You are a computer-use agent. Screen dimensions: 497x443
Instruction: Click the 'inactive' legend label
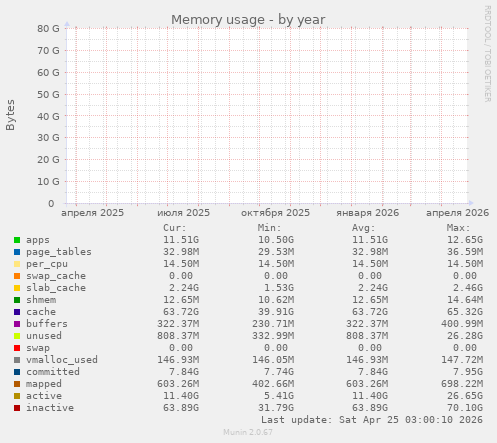[x=50, y=408]
